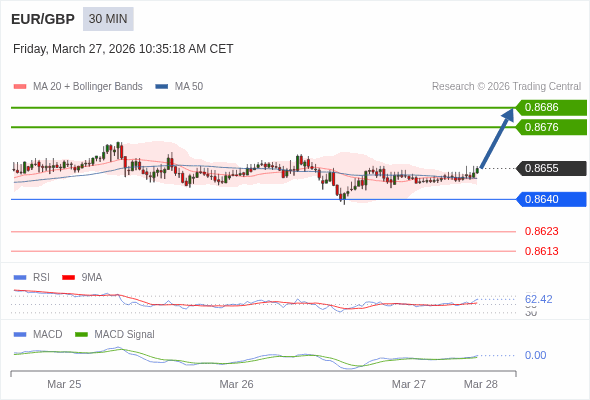Click the 0.8640 pivot price tag
The width and height of the screenshot is (590, 400).
coord(551,199)
